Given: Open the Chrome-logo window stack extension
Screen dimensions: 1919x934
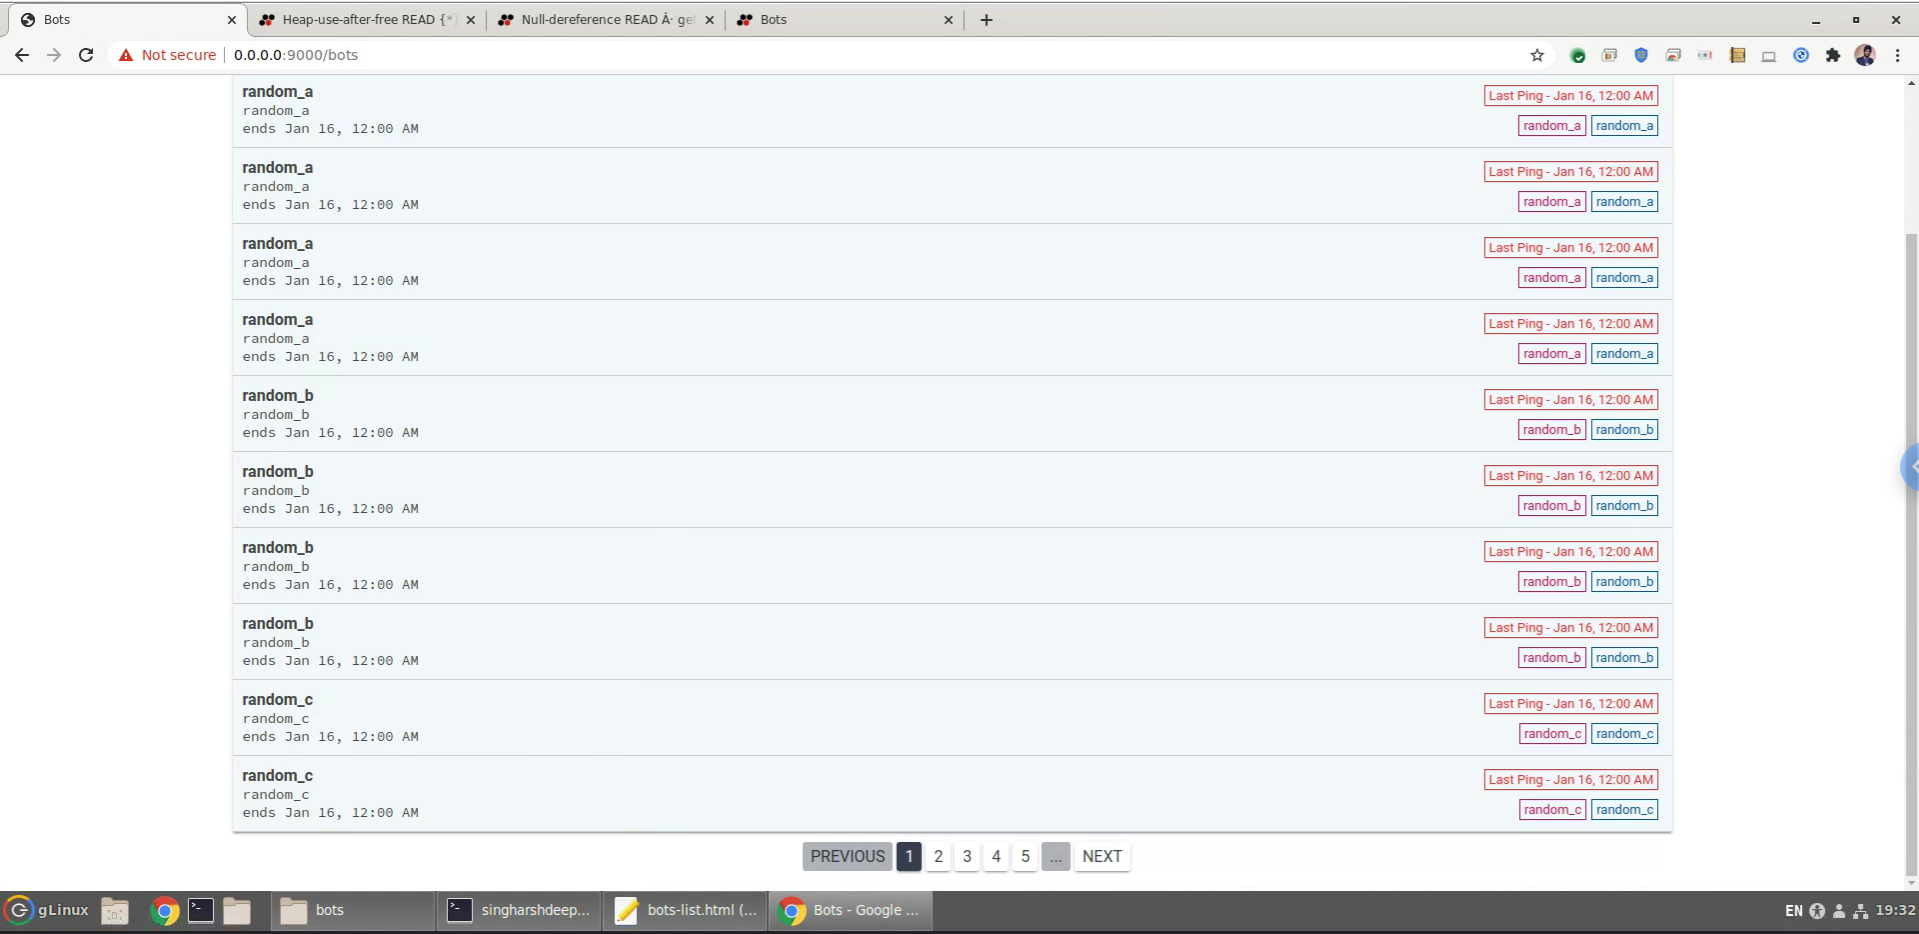Looking at the screenshot, I should (x=1673, y=55).
